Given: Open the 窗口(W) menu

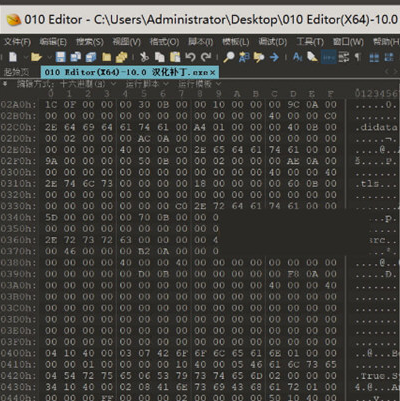Looking at the screenshot, I should [x=348, y=42].
